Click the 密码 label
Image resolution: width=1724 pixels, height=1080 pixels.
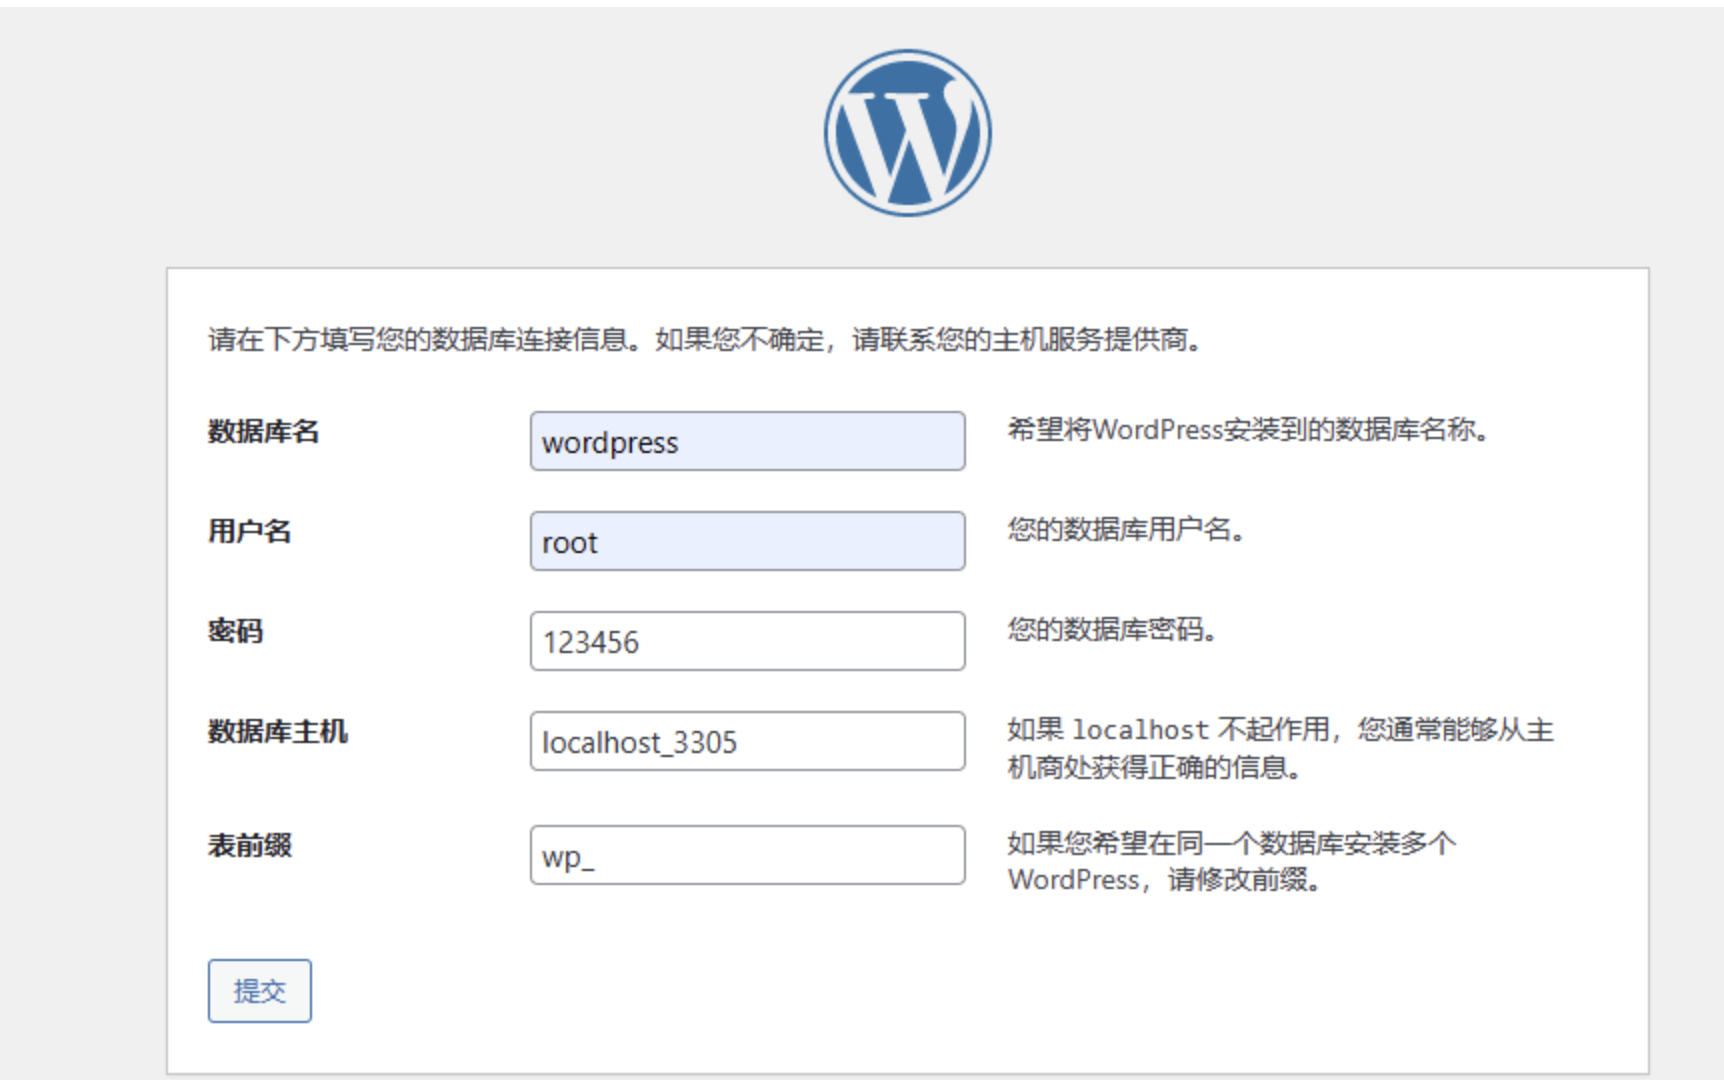(x=235, y=631)
